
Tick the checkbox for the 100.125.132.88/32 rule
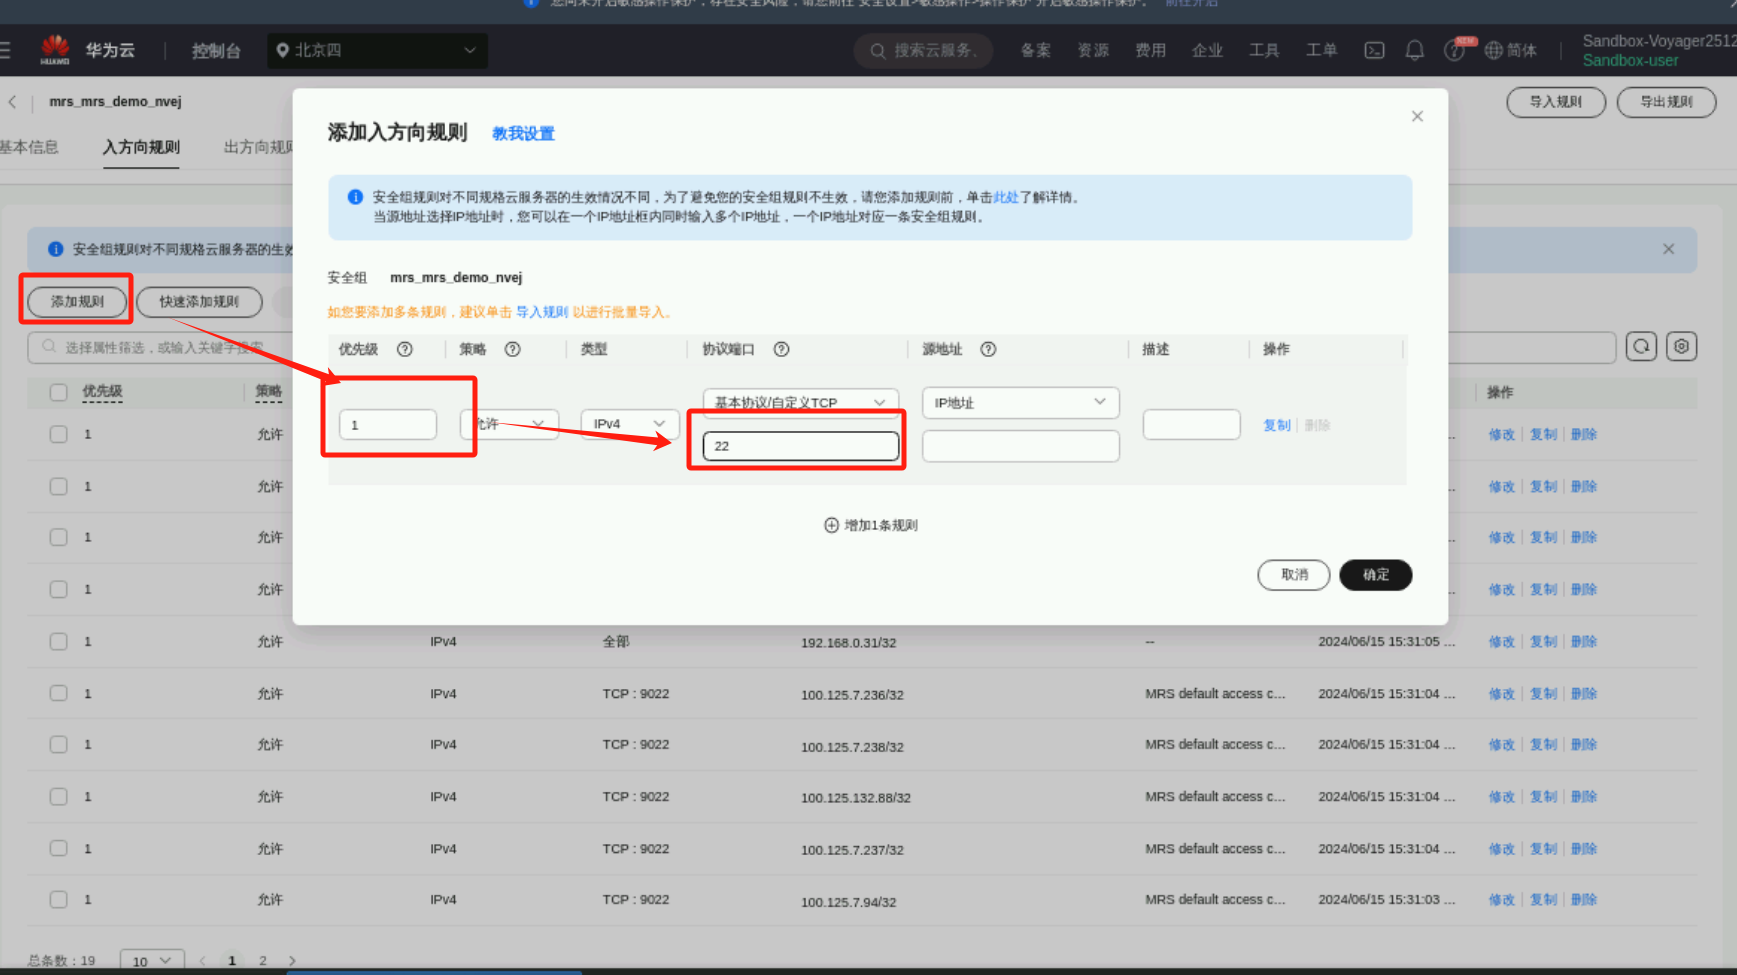point(59,796)
